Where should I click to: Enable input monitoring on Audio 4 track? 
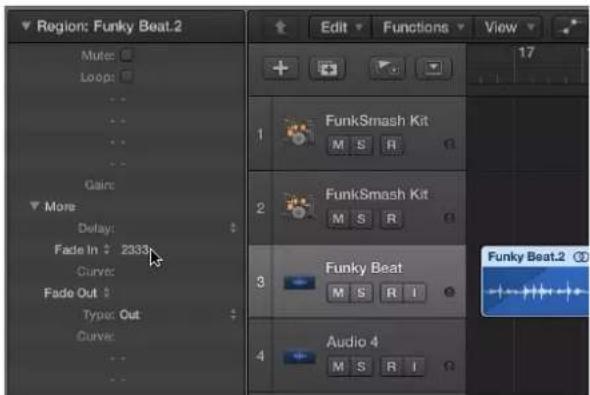point(414,366)
